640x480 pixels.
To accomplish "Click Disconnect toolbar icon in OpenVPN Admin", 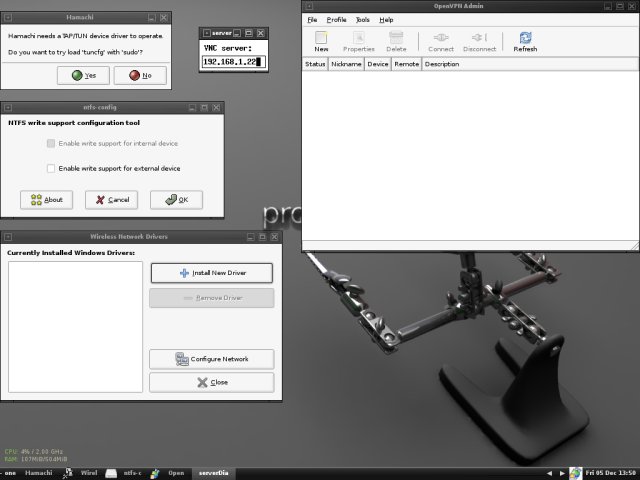I will click(x=479, y=42).
